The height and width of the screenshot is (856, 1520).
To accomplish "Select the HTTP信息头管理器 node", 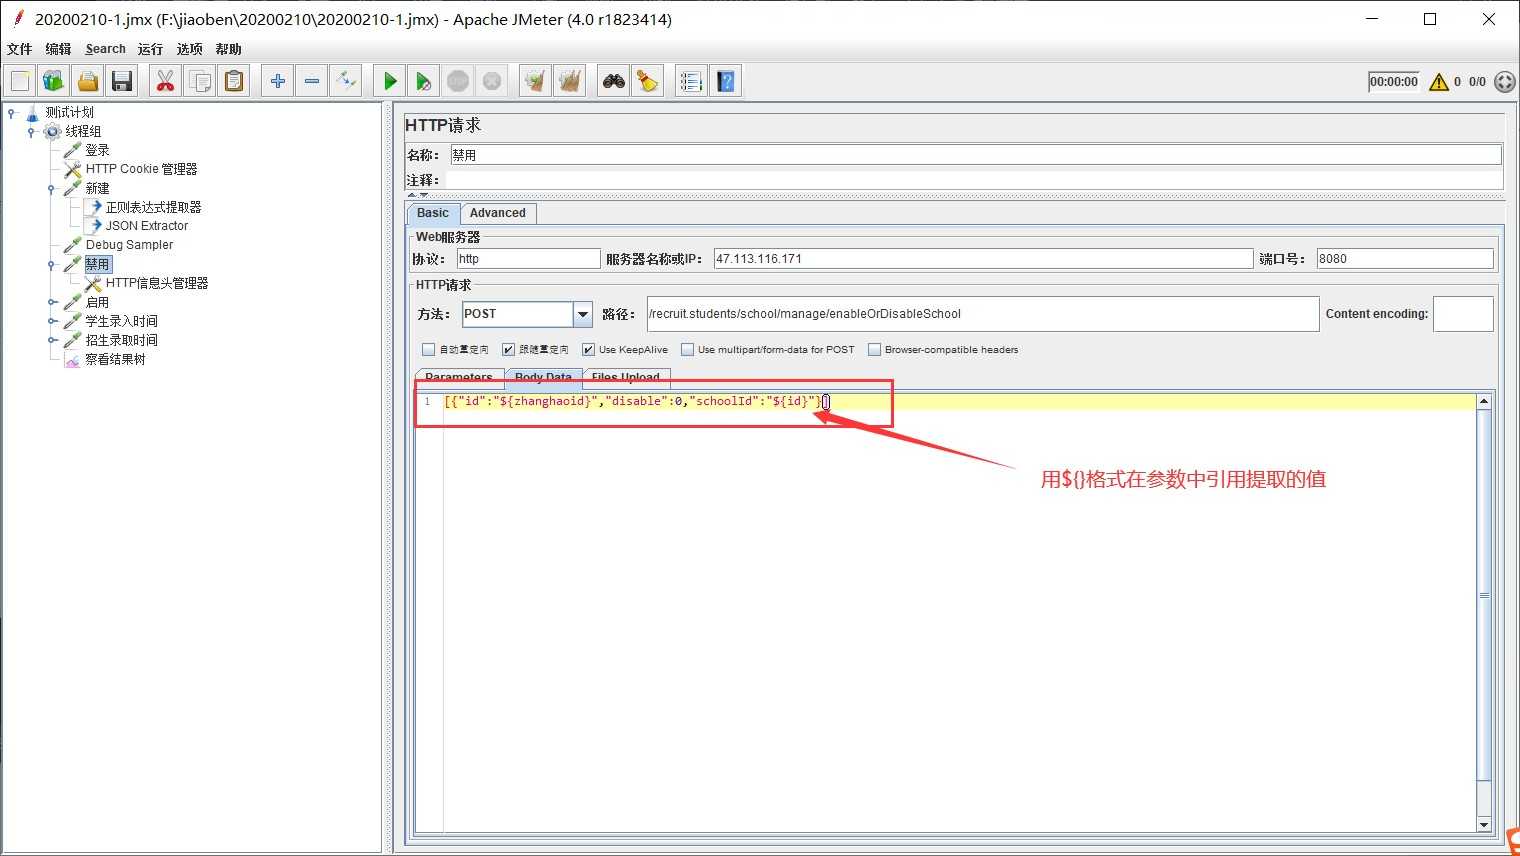I will pos(157,283).
